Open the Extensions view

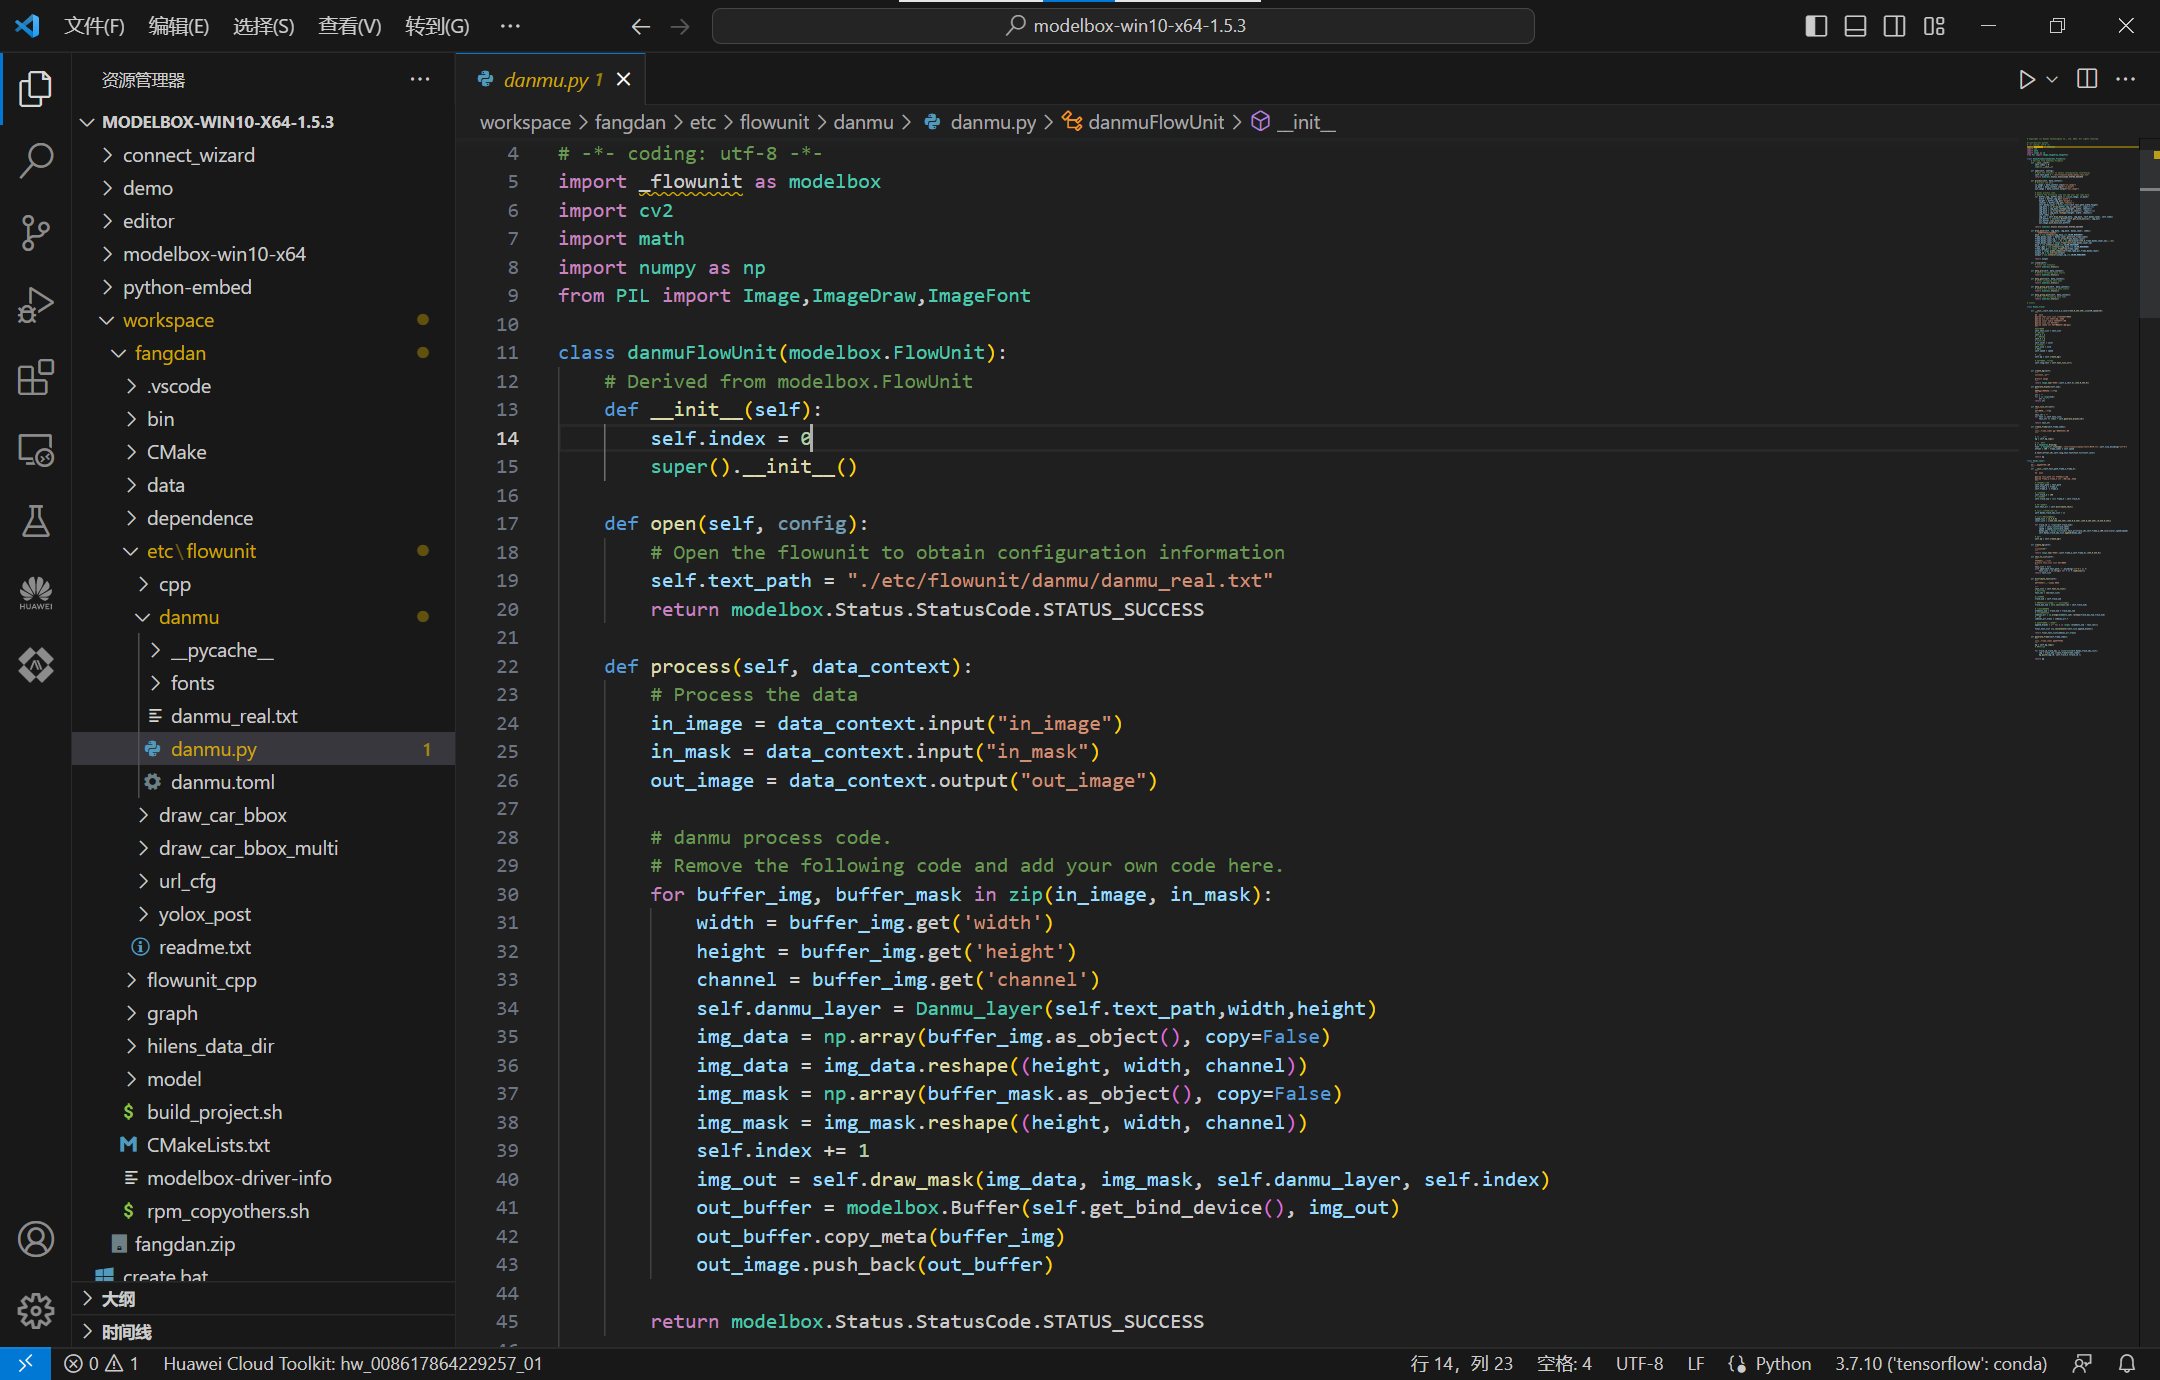(36, 378)
